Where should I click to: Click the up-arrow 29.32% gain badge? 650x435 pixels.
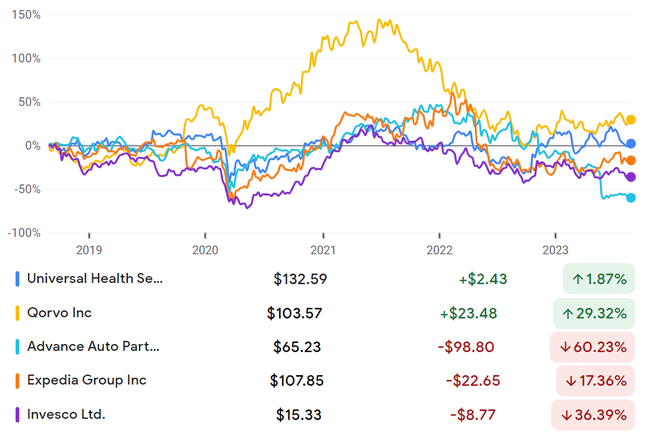(x=596, y=313)
